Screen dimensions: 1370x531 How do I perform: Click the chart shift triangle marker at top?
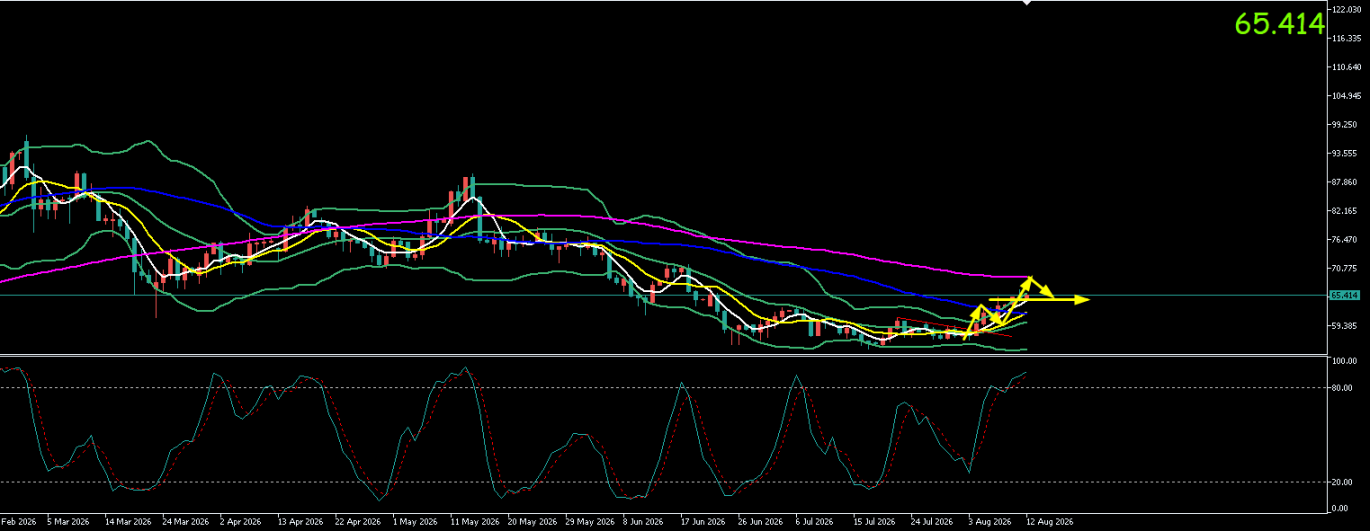point(1026,3)
